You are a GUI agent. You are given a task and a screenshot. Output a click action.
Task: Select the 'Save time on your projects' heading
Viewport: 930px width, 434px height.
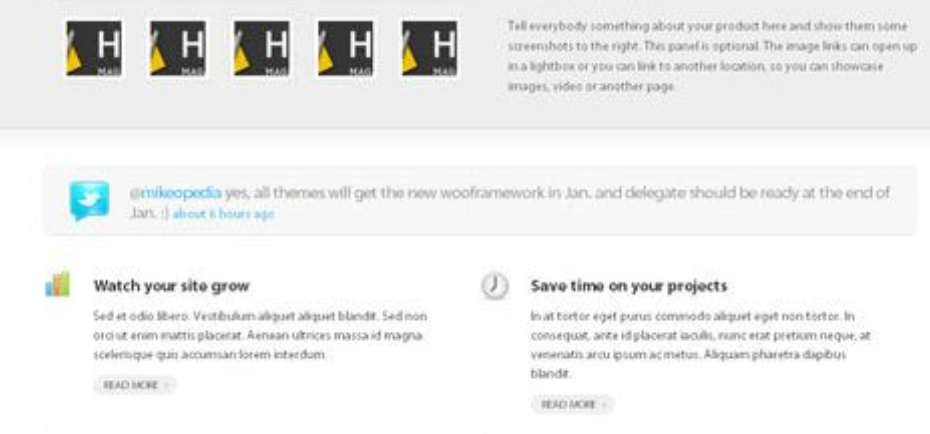[x=629, y=286]
